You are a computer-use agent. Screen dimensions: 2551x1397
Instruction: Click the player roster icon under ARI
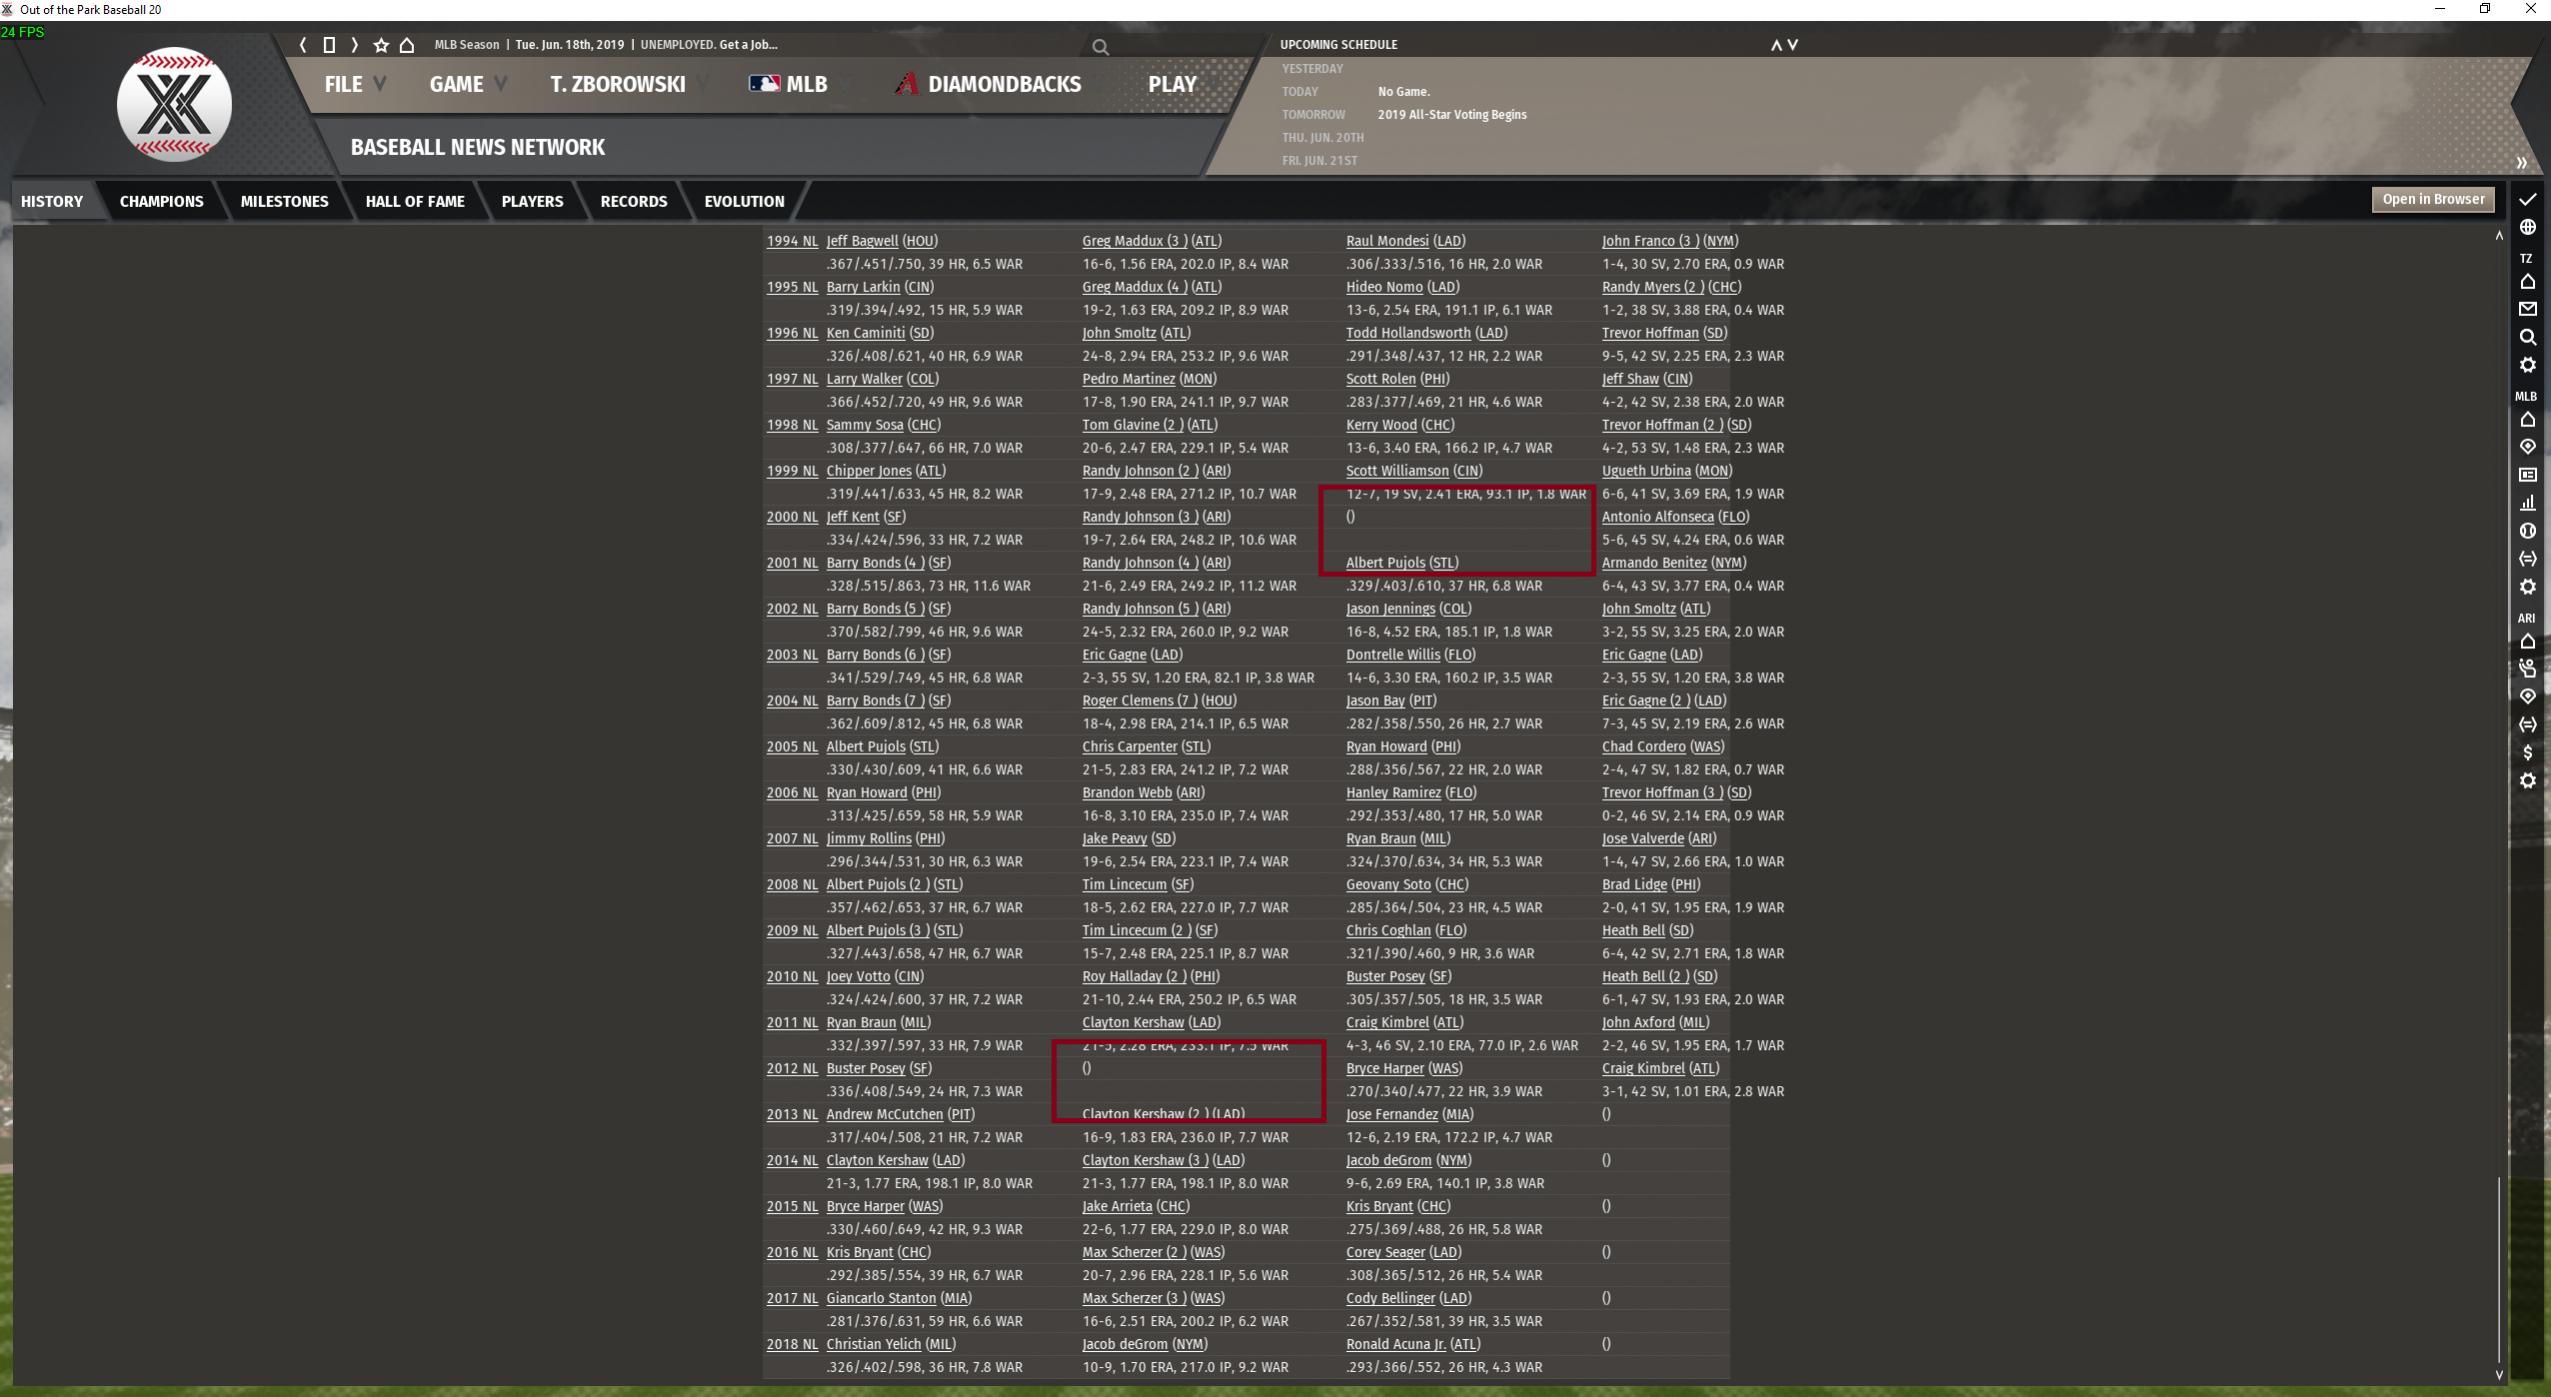pyautogui.click(x=2527, y=668)
